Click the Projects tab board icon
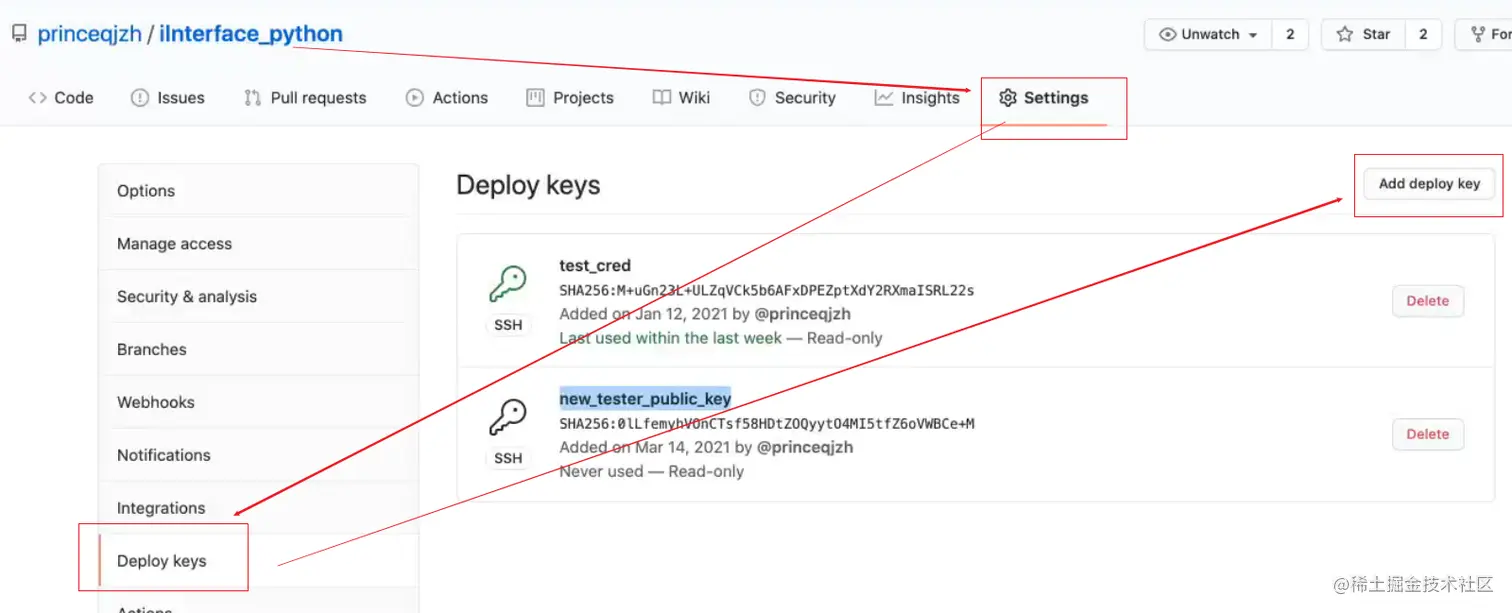This screenshot has width=1512, height=613. click(x=535, y=98)
